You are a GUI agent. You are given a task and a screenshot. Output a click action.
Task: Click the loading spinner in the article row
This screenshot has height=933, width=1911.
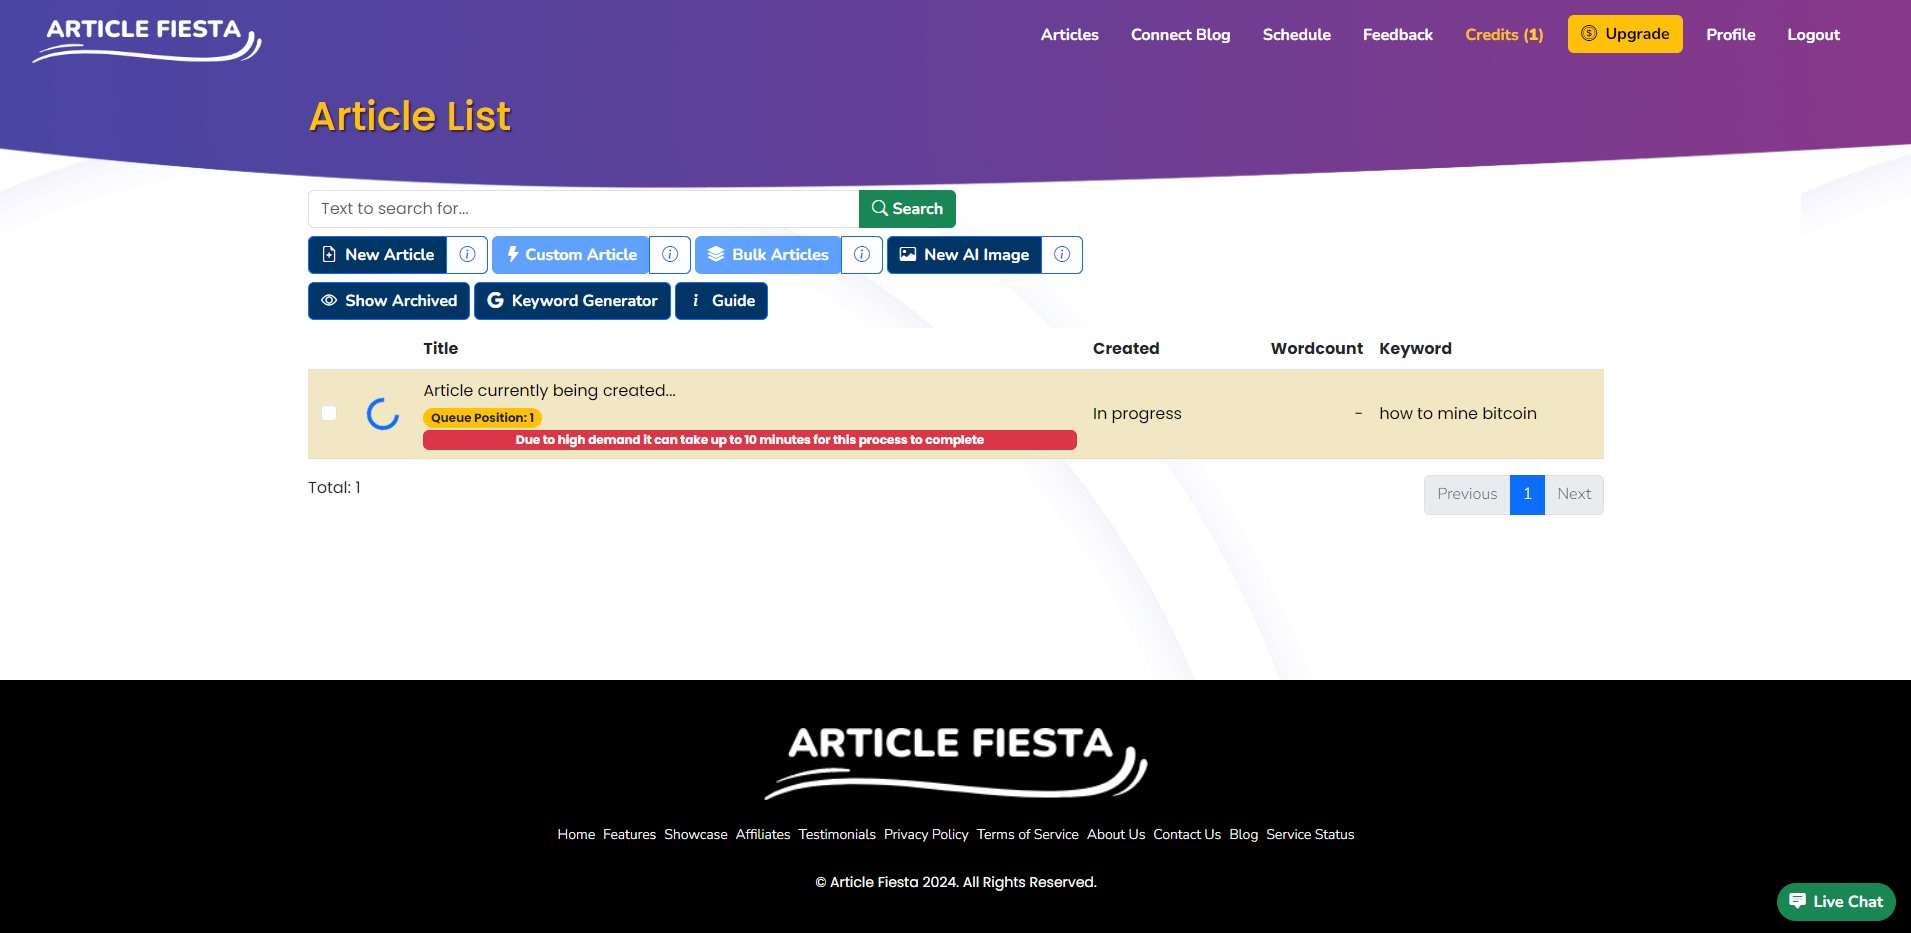tap(383, 414)
